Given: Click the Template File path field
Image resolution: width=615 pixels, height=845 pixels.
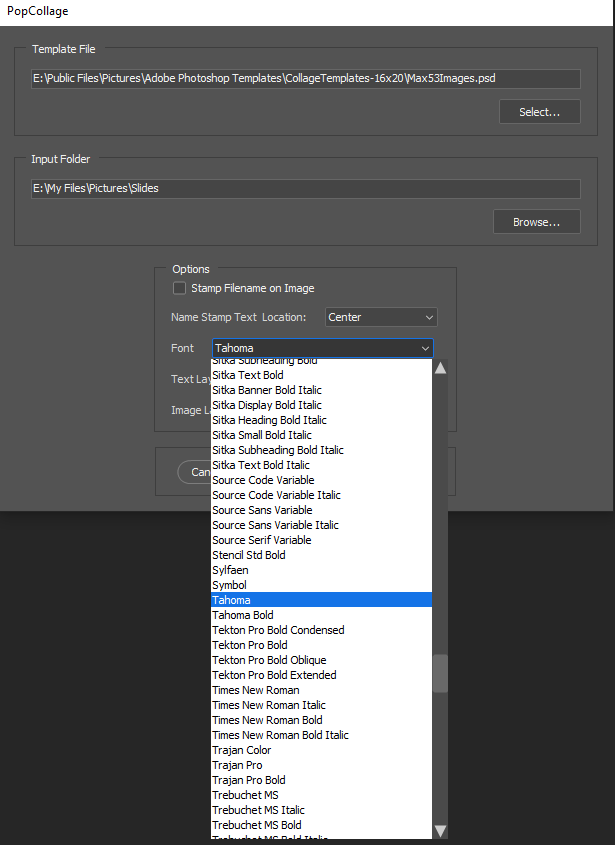Looking at the screenshot, I should [x=300, y=77].
